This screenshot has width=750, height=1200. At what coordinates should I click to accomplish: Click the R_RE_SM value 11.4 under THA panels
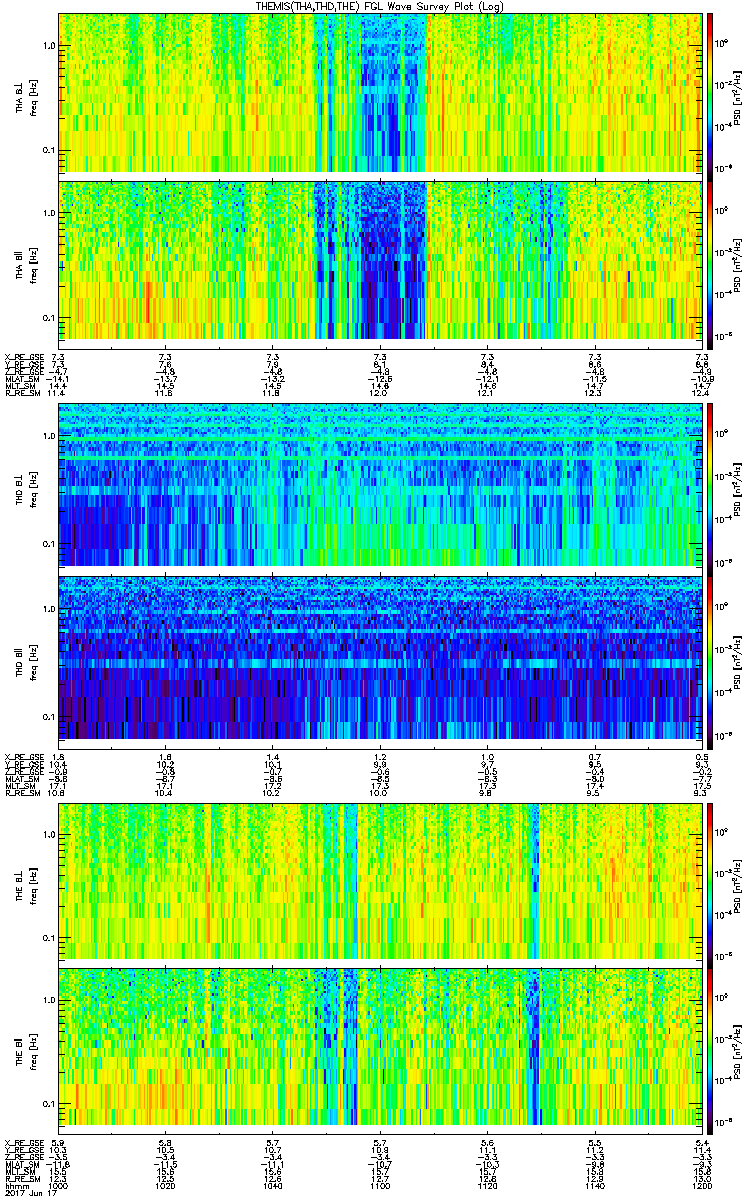click(58, 393)
